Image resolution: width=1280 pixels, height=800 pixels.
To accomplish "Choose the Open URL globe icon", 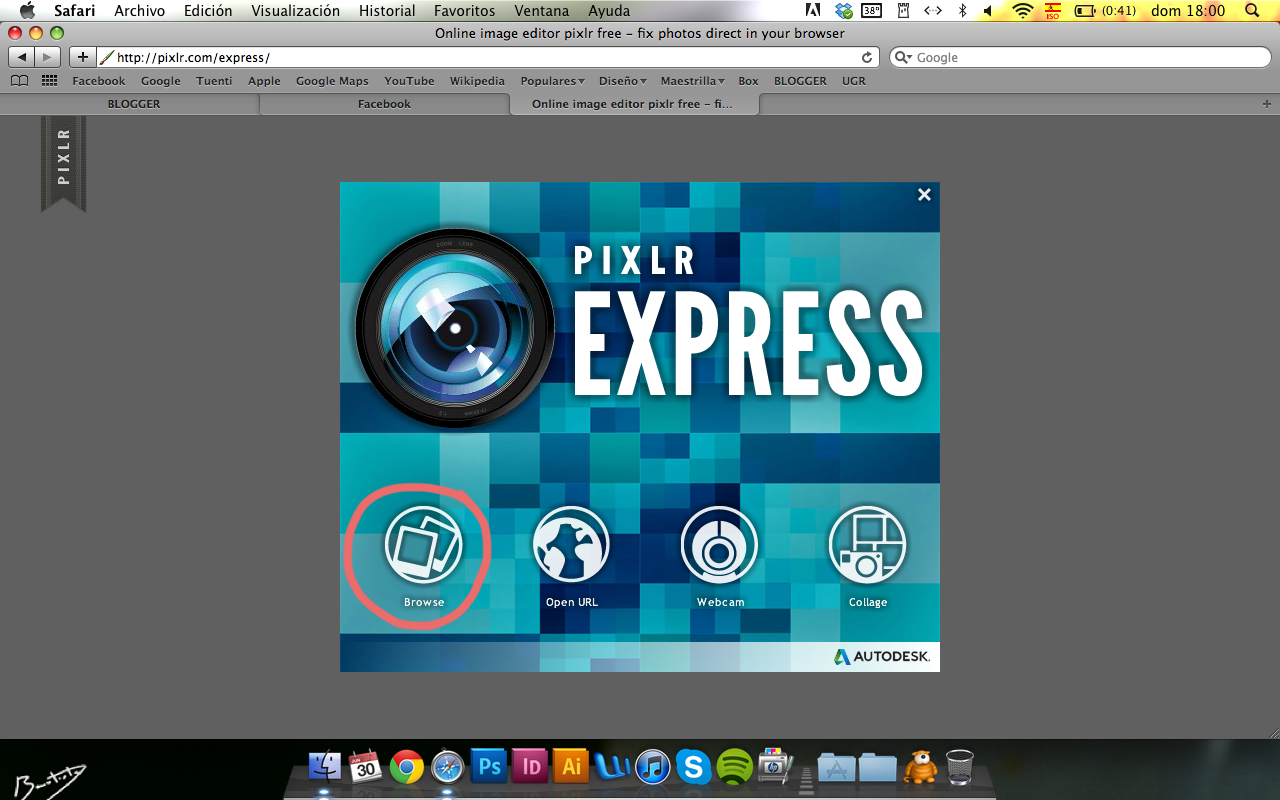I will [x=571, y=546].
